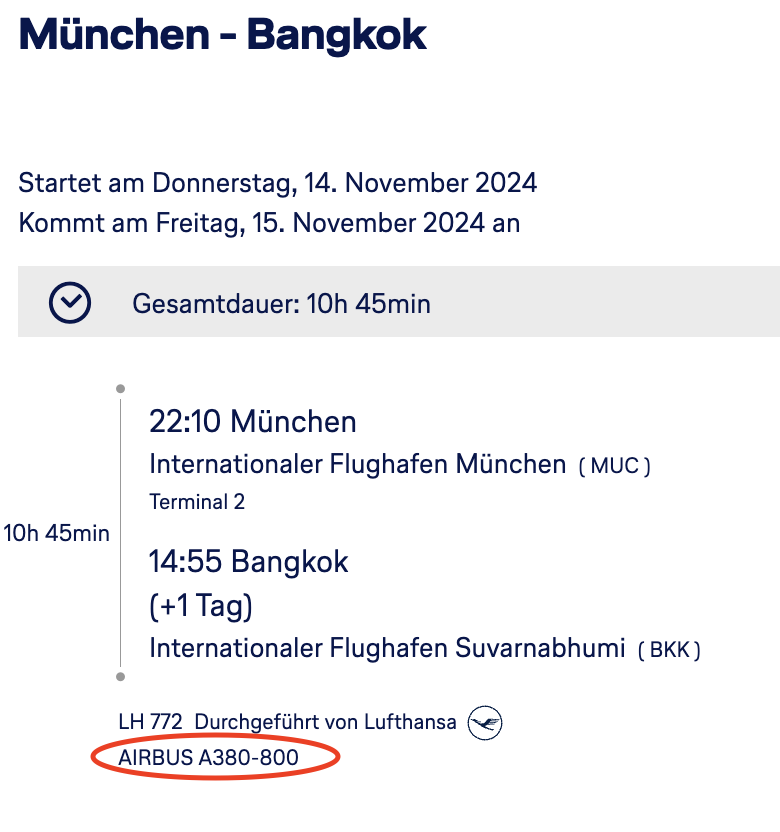Click the München - Bangkok heading
The height and width of the screenshot is (832, 780).
[x=222, y=35]
